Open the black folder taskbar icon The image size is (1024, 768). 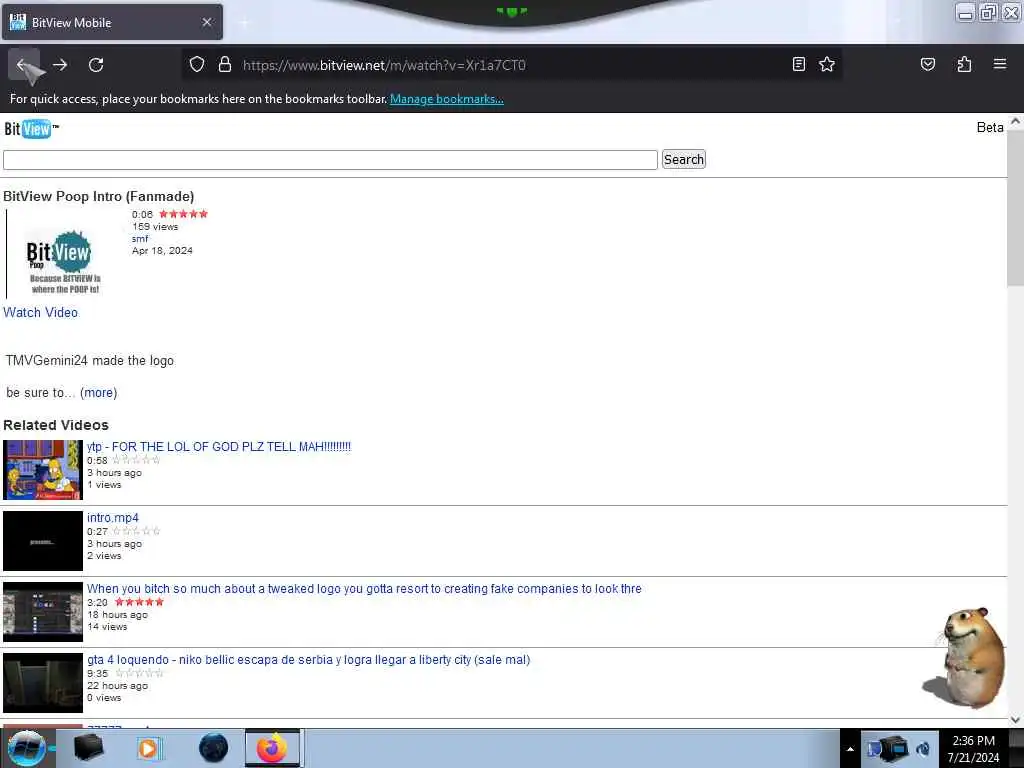[88, 748]
